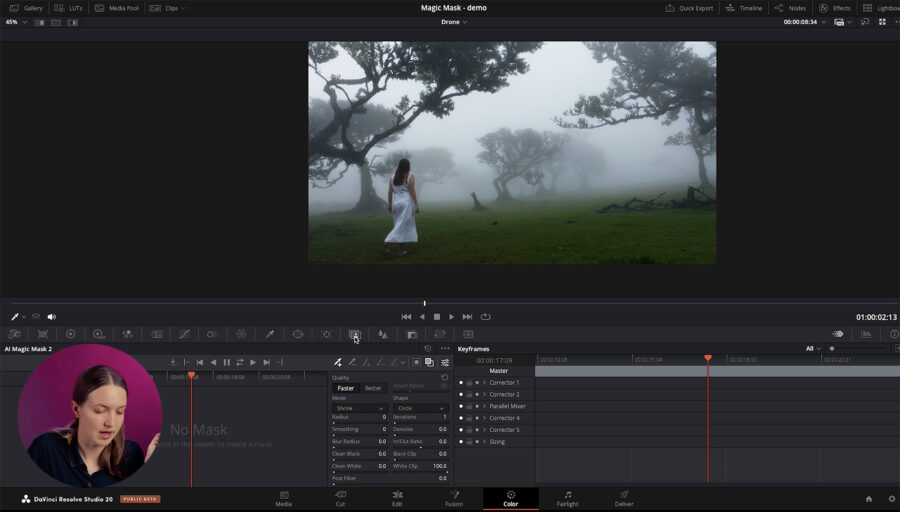Toggle the lock on Sizing track

469,441
